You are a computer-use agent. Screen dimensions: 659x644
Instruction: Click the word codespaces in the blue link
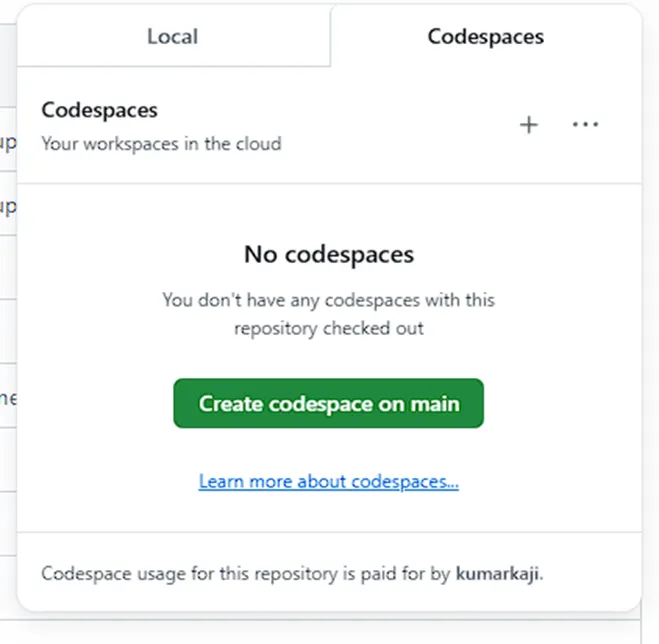coord(404,481)
